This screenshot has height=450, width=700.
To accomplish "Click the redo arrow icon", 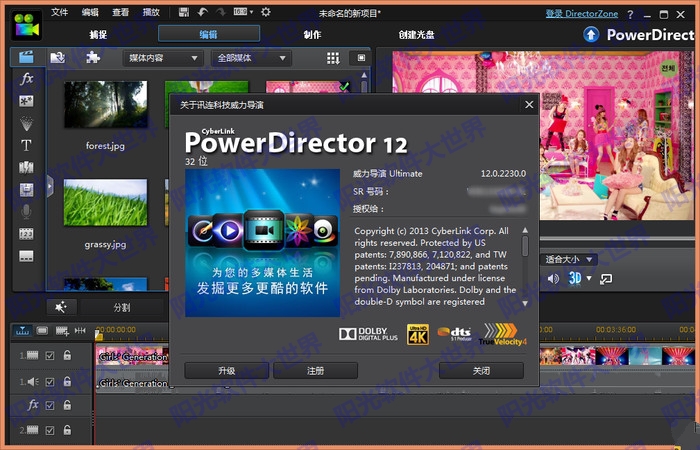I will coord(221,12).
